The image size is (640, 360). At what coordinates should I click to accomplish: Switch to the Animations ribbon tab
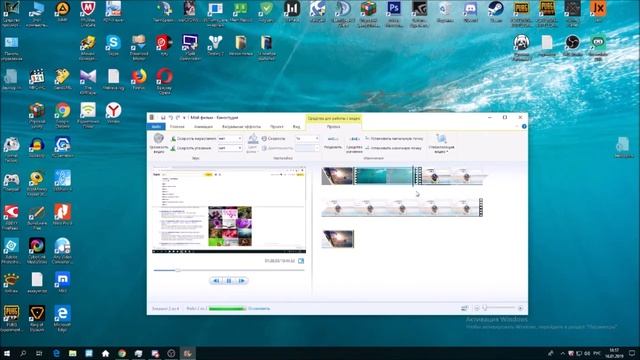203,127
